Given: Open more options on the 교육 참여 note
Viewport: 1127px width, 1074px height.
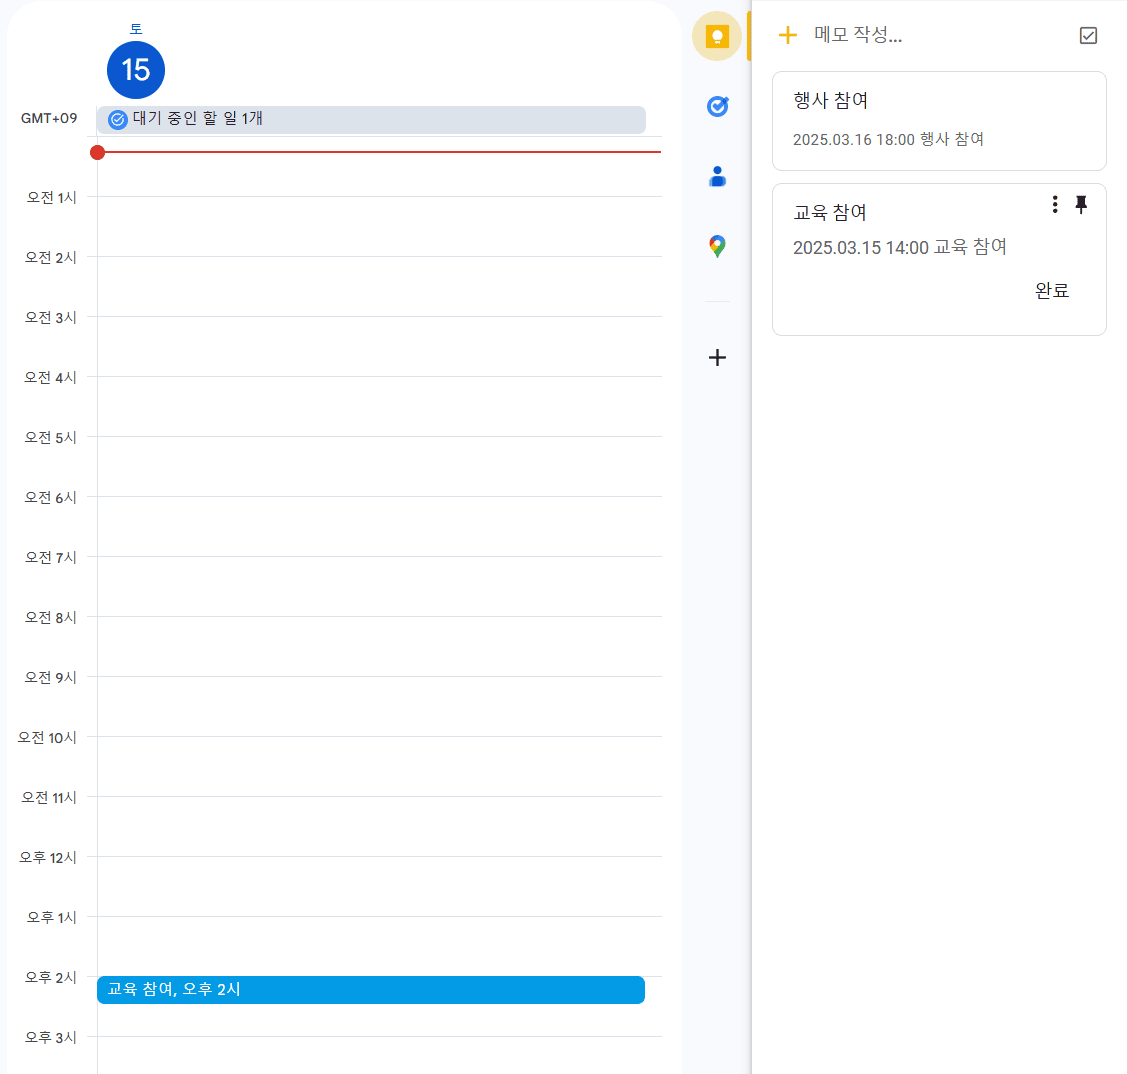Looking at the screenshot, I should [1054, 204].
